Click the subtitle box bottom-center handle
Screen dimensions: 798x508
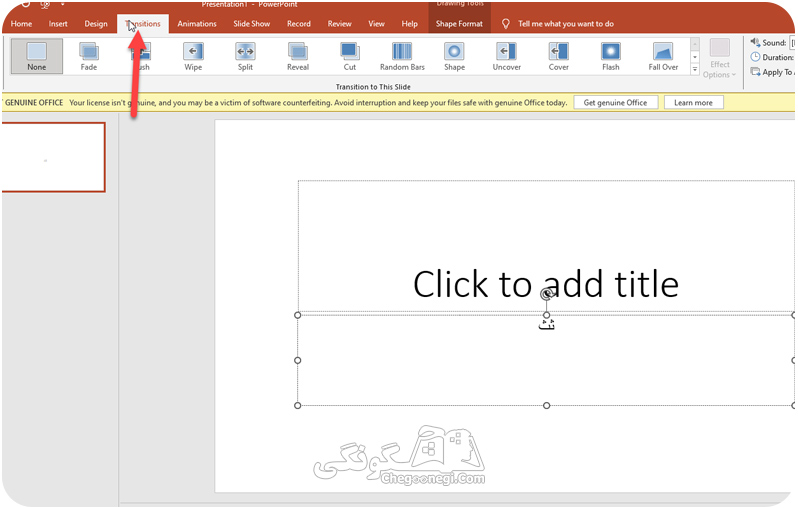pyautogui.click(x=546, y=405)
